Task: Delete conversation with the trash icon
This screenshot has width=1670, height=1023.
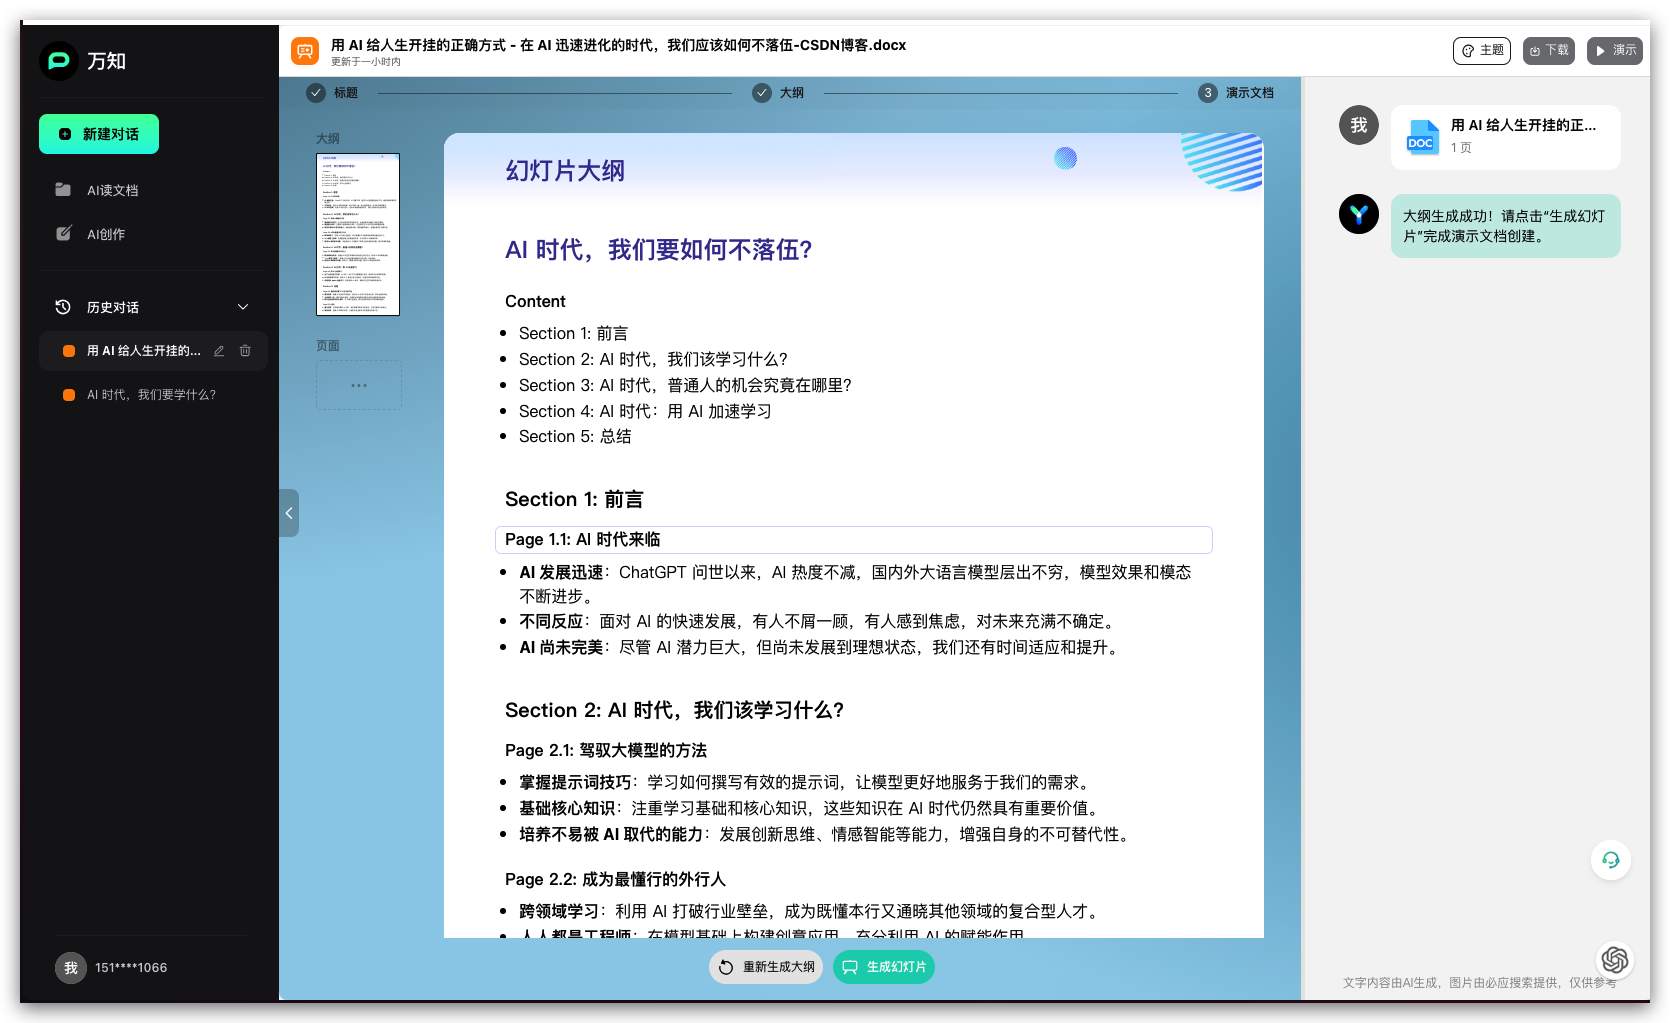Action: pos(245,351)
